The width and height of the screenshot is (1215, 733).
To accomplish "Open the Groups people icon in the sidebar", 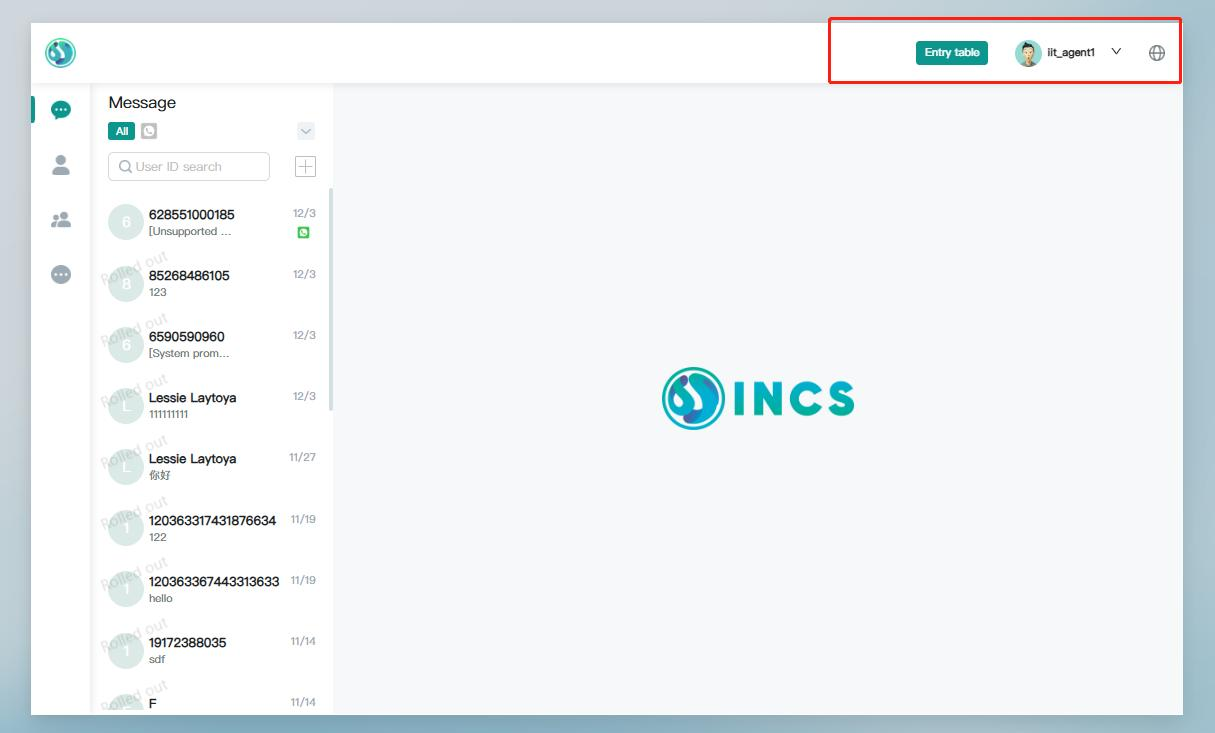I will tap(61, 220).
